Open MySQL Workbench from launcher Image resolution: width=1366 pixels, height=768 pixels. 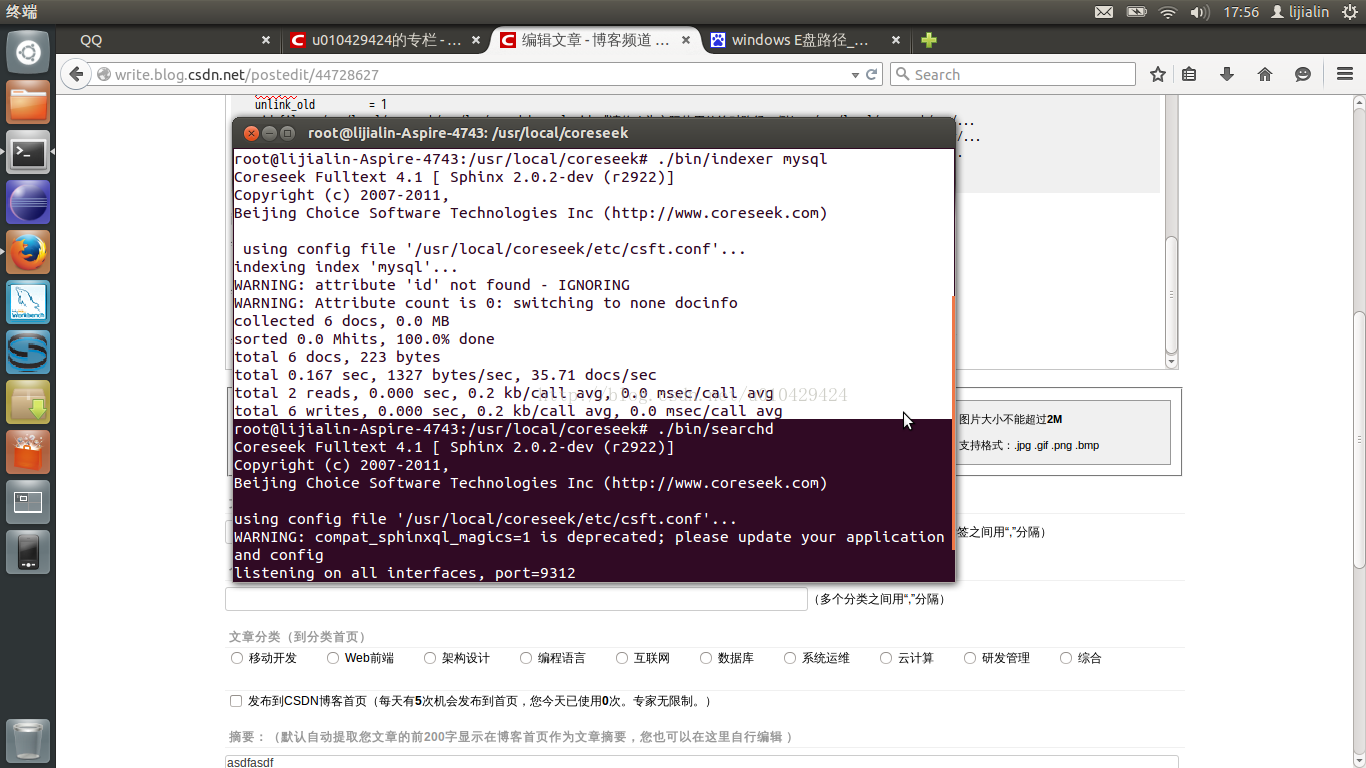pos(28,302)
